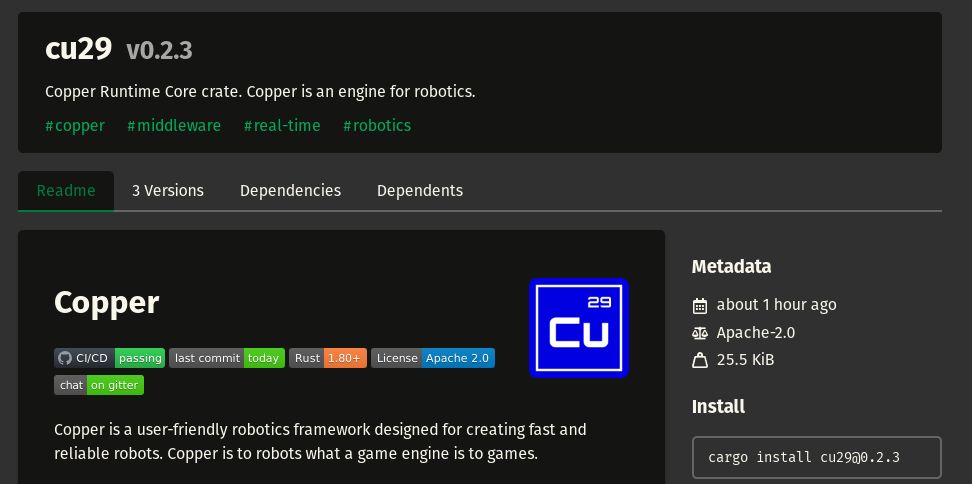
Task: Follow the #middleware keyword link
Action: (x=174, y=126)
